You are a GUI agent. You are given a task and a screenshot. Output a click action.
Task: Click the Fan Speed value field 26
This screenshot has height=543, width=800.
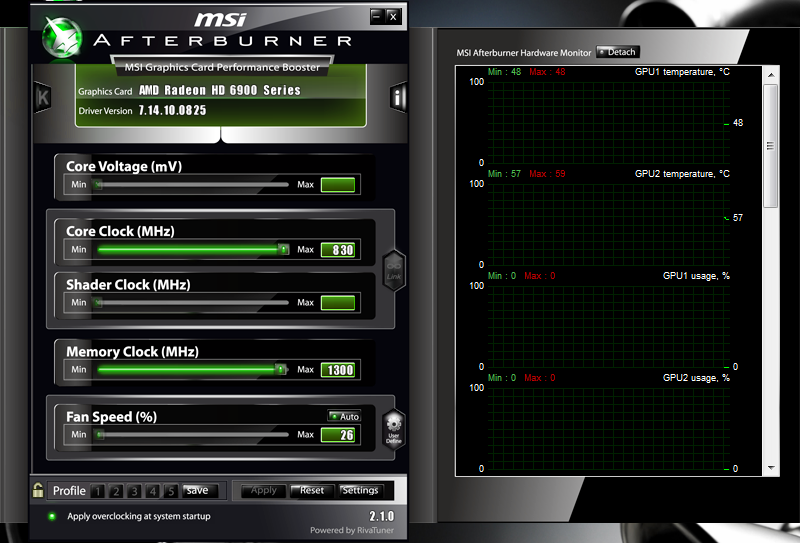coord(338,435)
